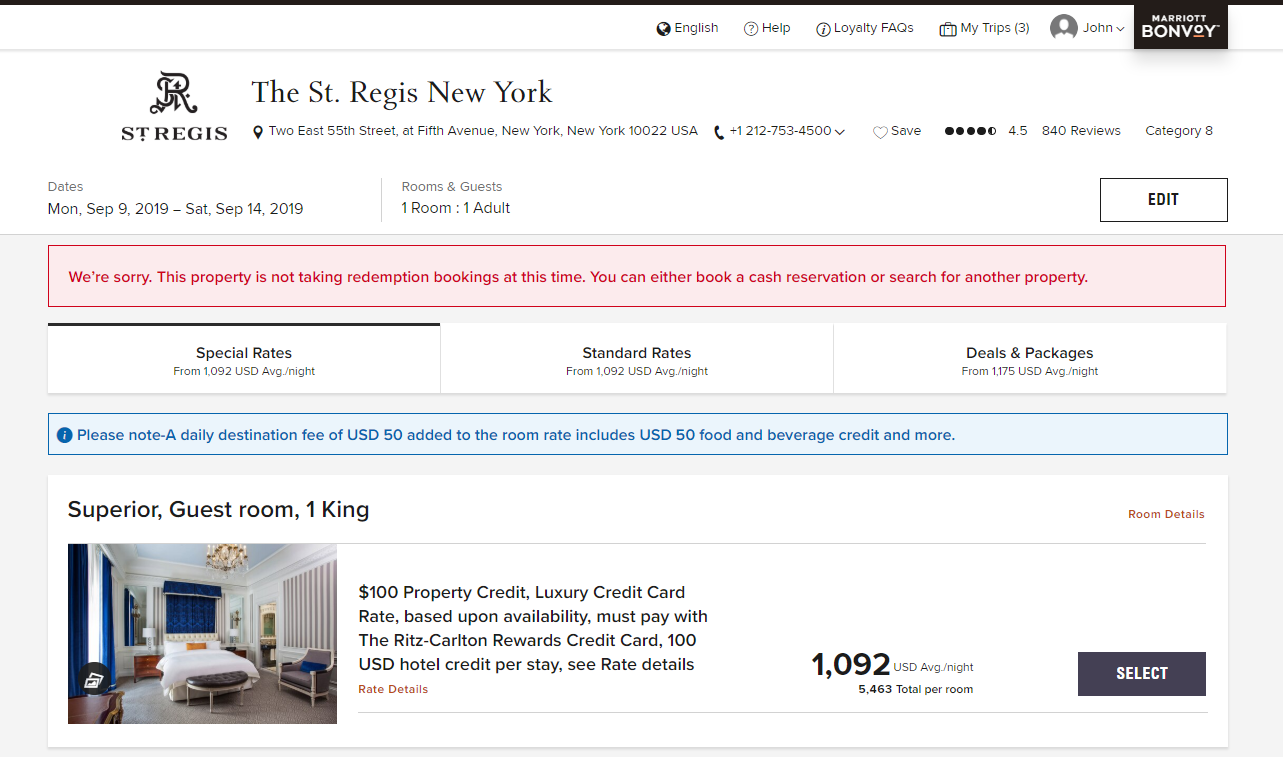
Task: Click John's profile avatar icon
Action: (x=1063, y=28)
